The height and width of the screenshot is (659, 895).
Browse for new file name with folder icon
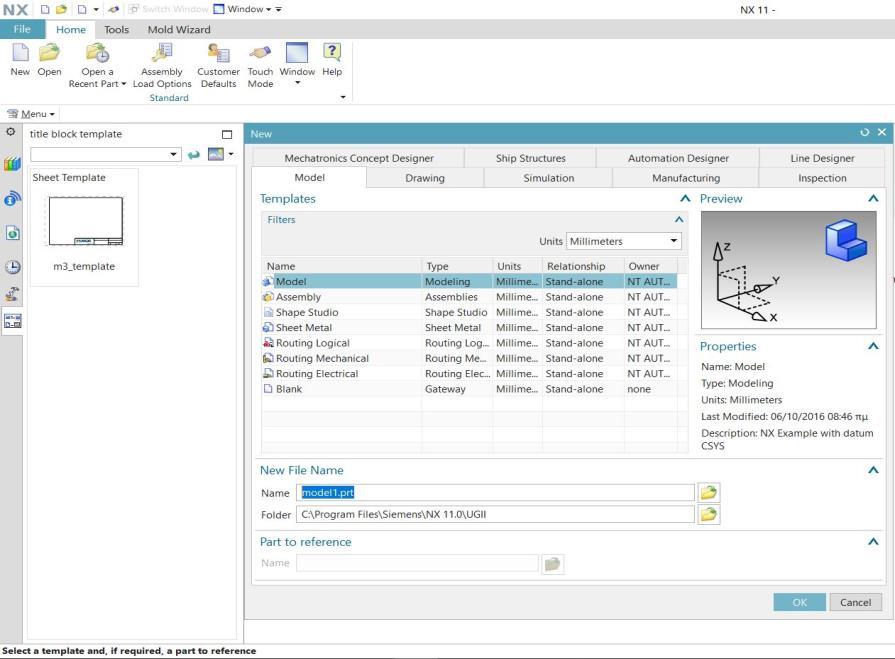pyautogui.click(x=708, y=492)
